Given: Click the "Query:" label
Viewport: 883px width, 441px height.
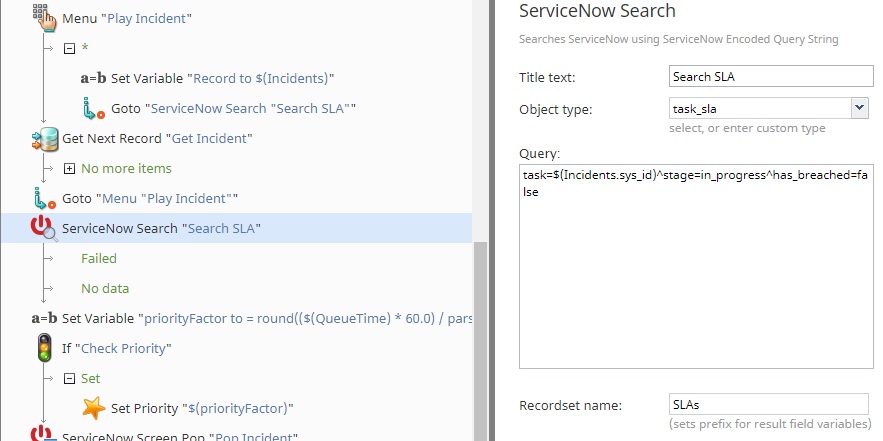Looking at the screenshot, I should point(539,154).
